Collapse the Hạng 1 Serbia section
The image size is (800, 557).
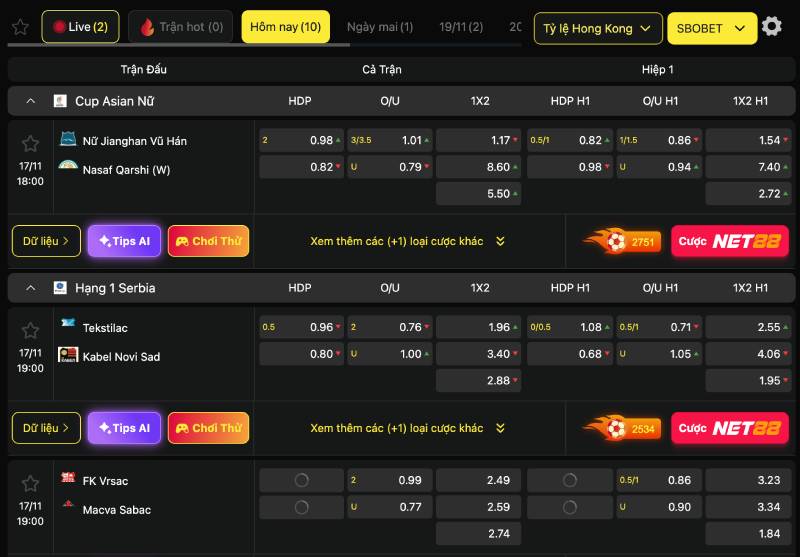coord(31,288)
